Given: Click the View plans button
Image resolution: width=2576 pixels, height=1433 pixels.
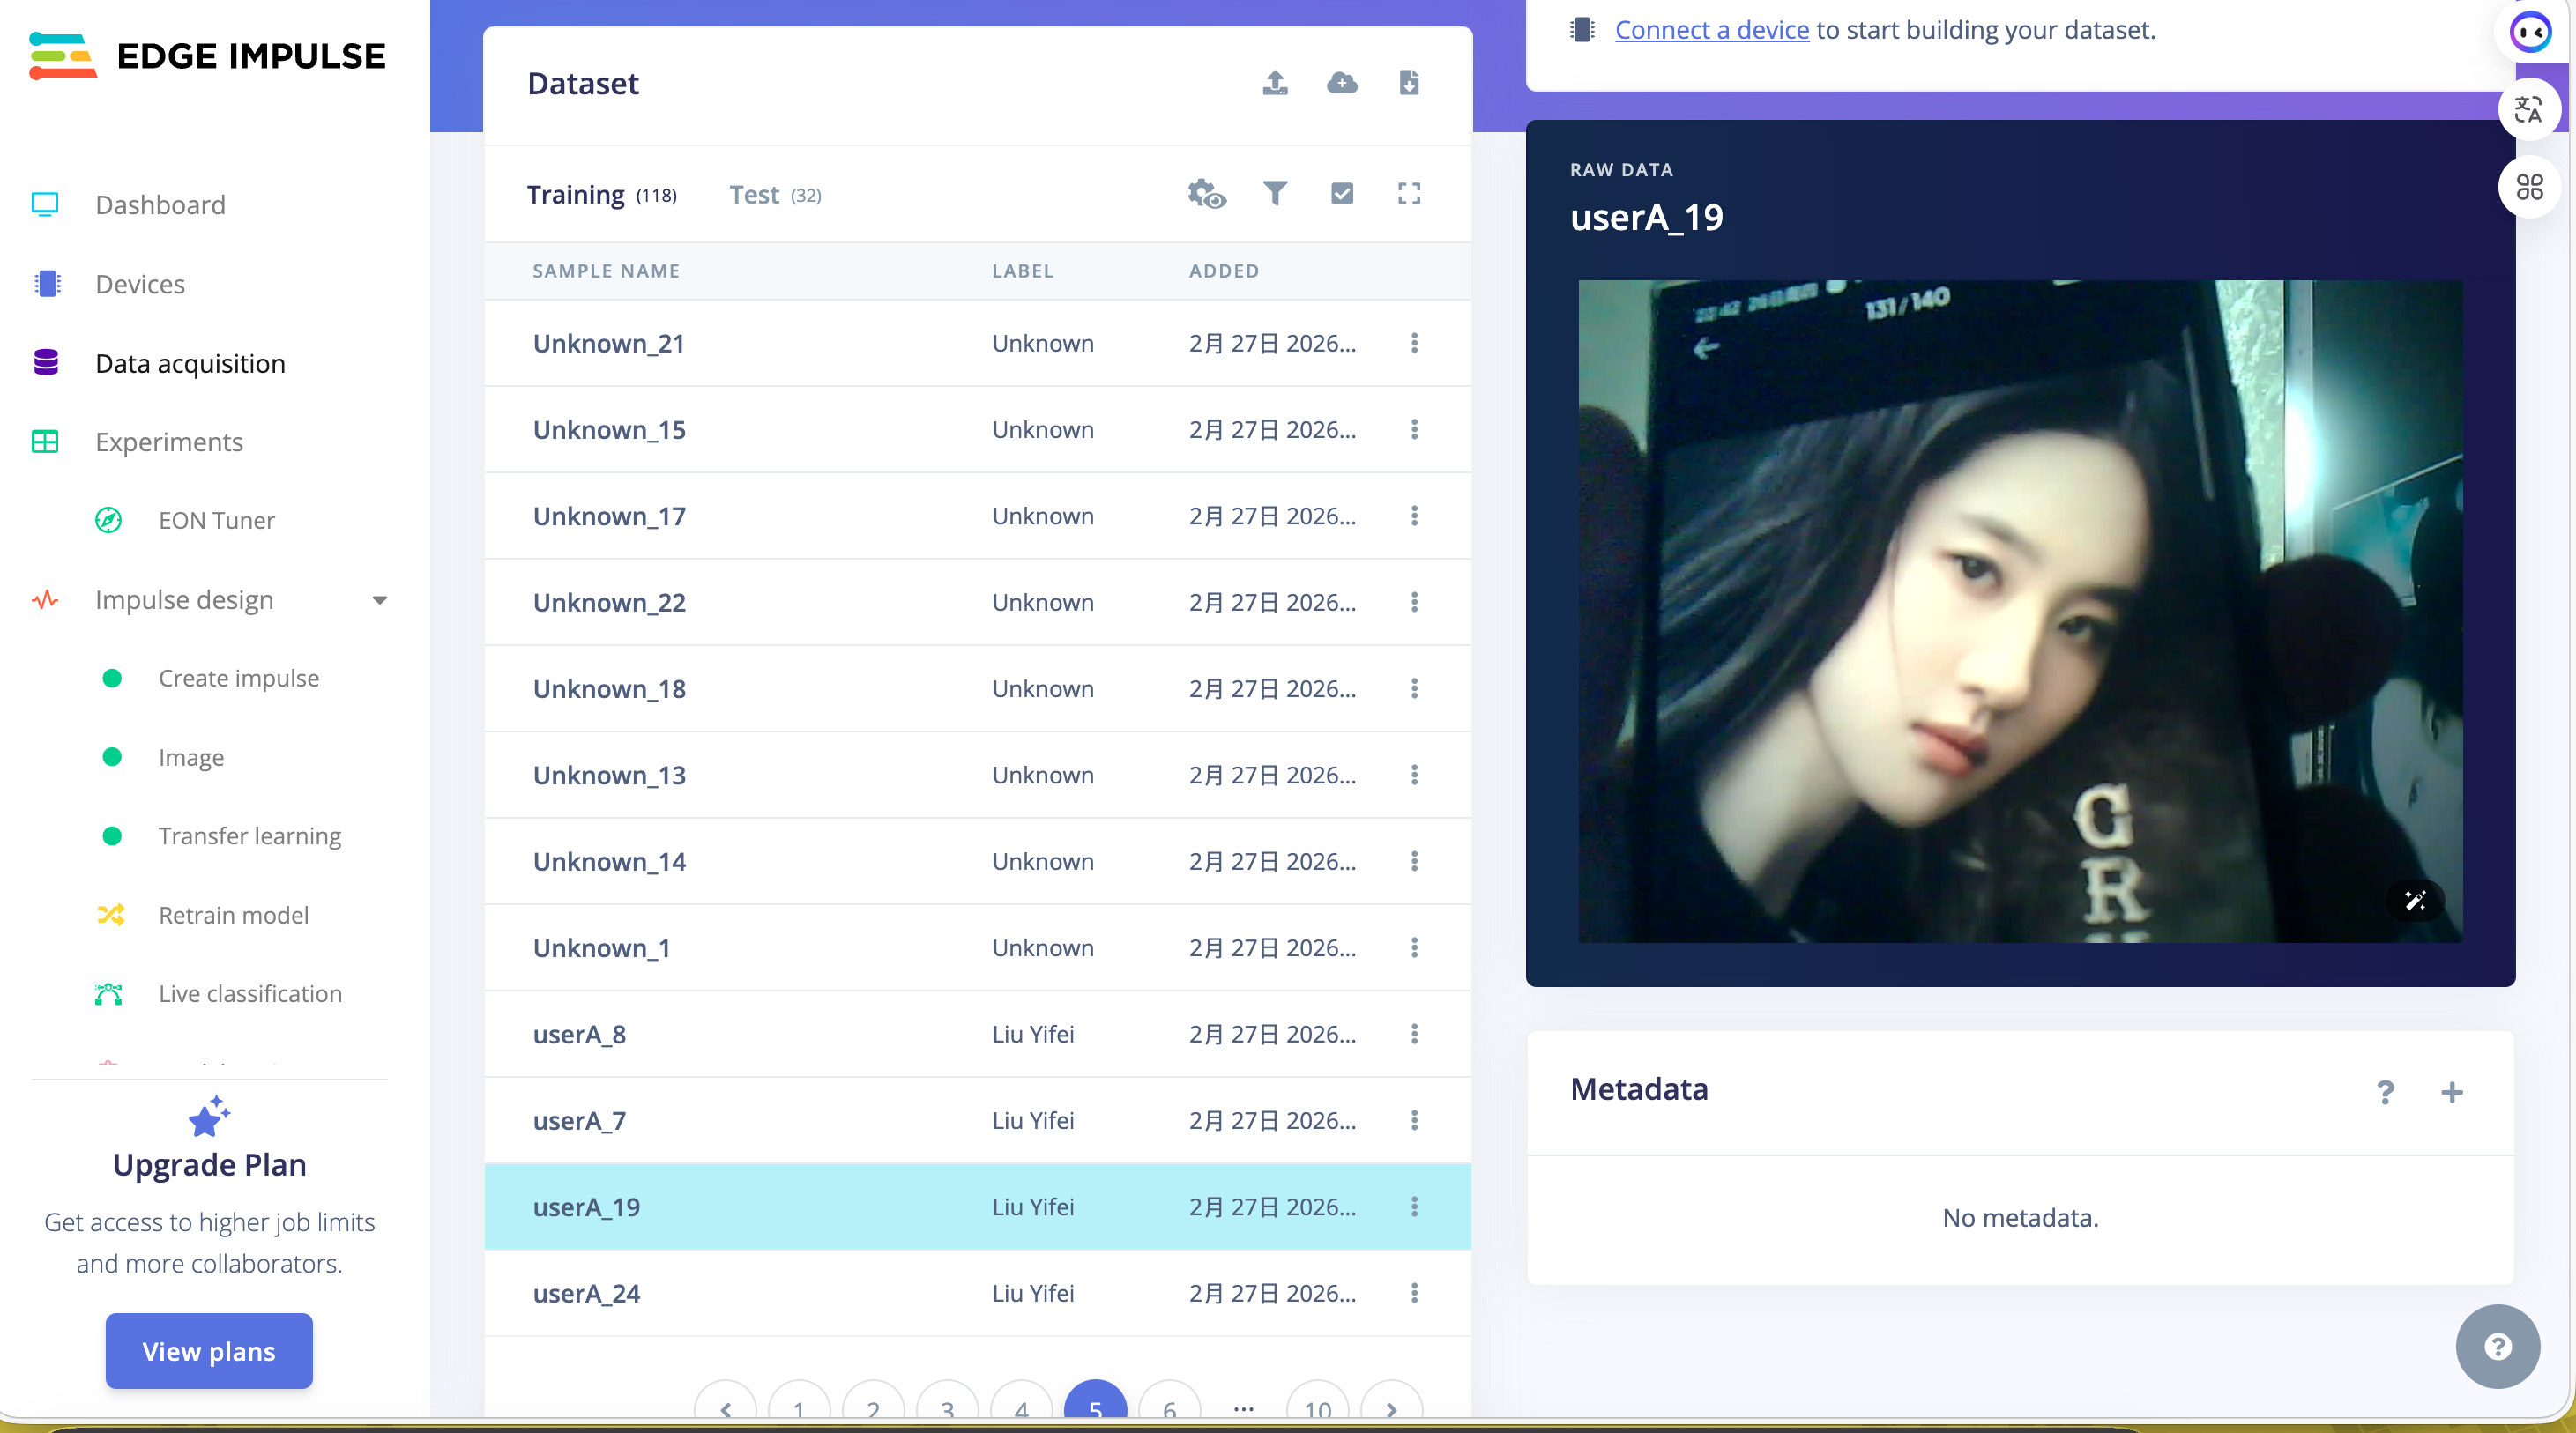Looking at the screenshot, I should coord(209,1350).
